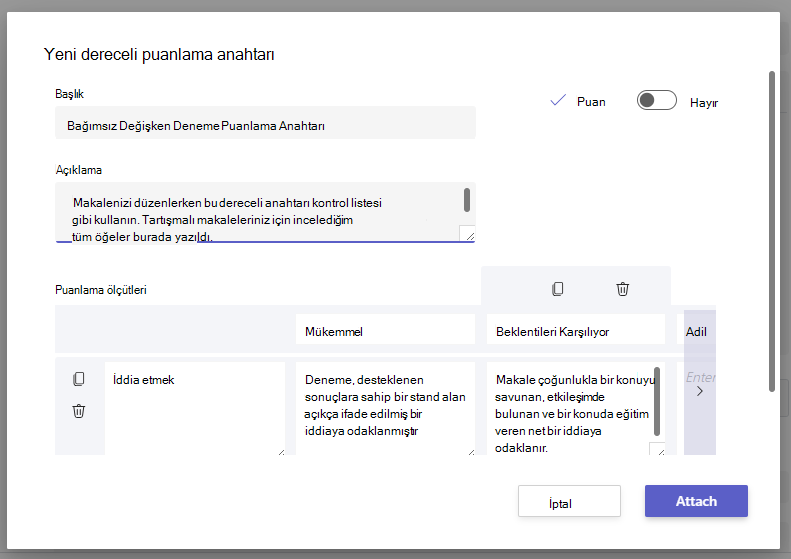Edit the Başlık title field
The height and width of the screenshot is (559, 791).
coord(265,123)
